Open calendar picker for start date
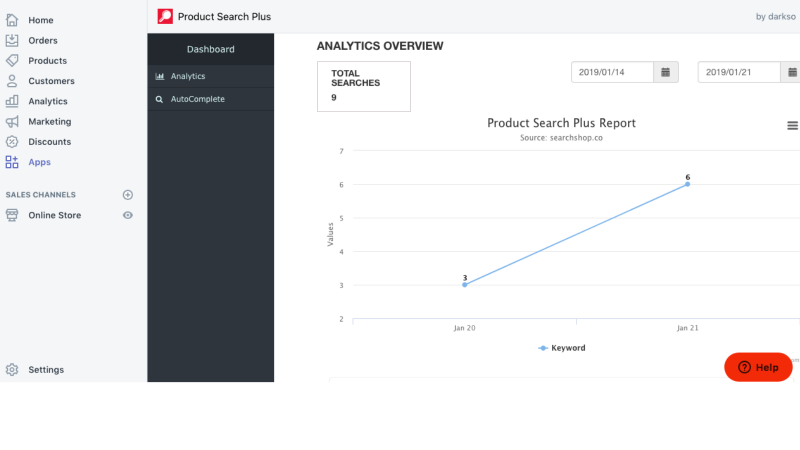 click(665, 72)
